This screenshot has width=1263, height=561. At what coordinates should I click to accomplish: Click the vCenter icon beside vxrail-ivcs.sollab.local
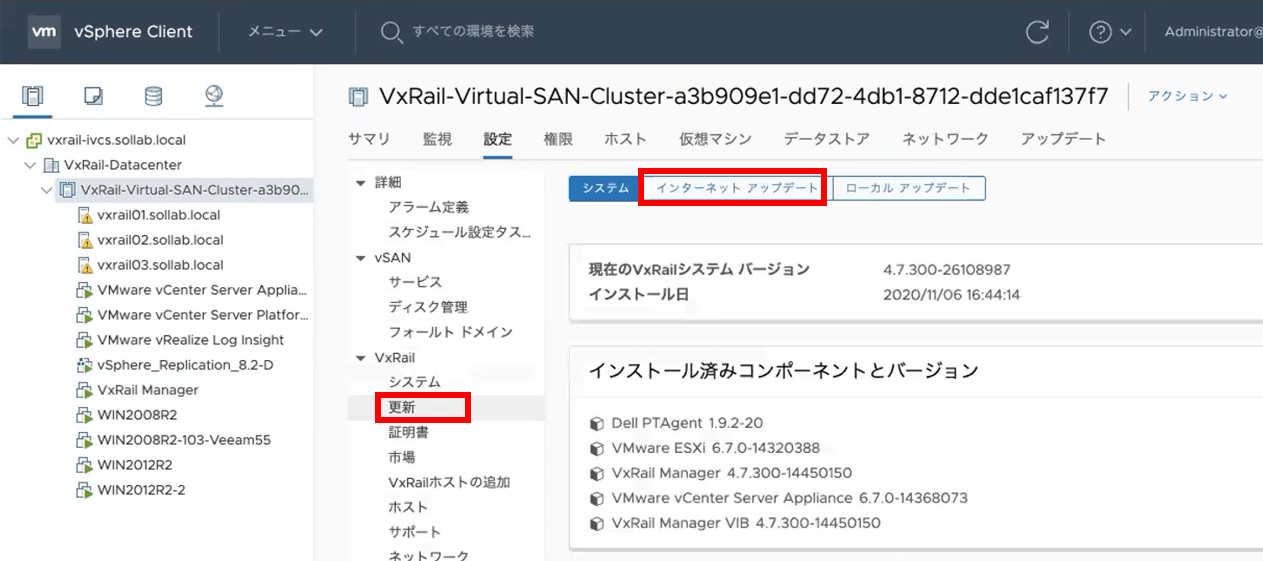click(35, 140)
